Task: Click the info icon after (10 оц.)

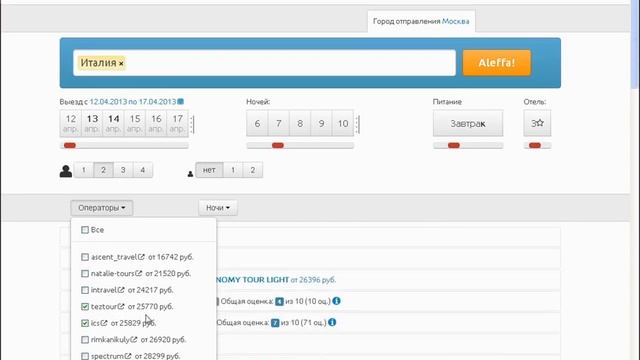Action: pos(336,301)
